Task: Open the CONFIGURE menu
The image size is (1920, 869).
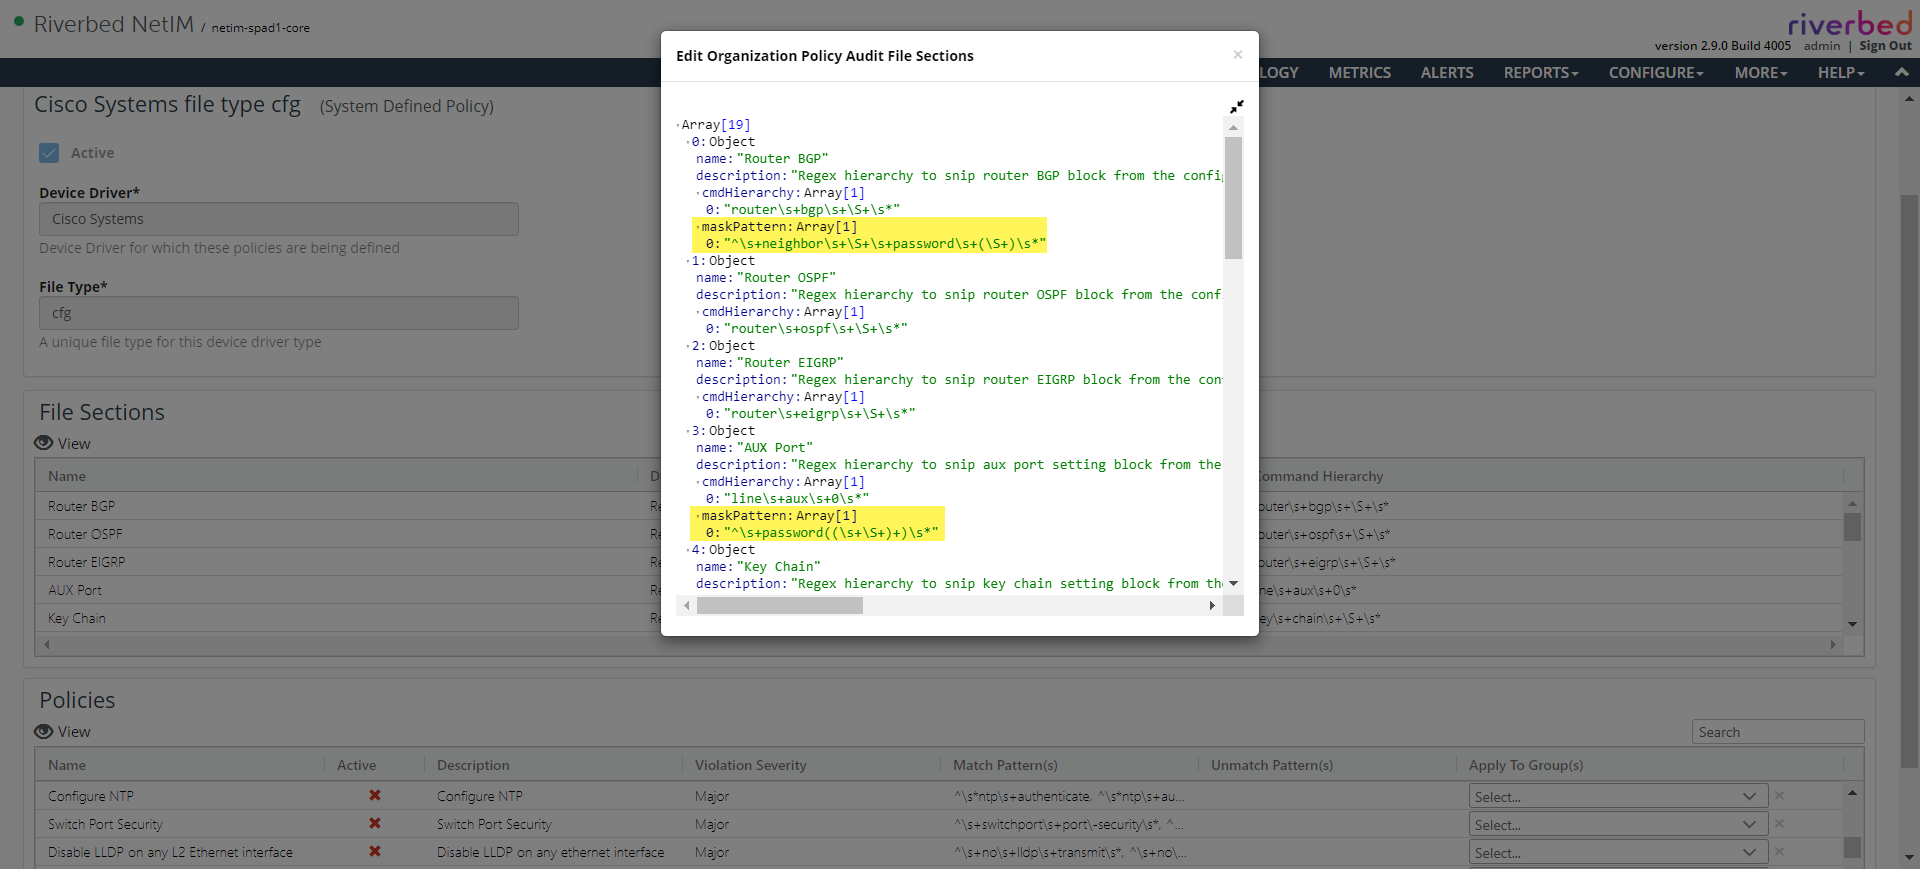Action: point(1655,73)
